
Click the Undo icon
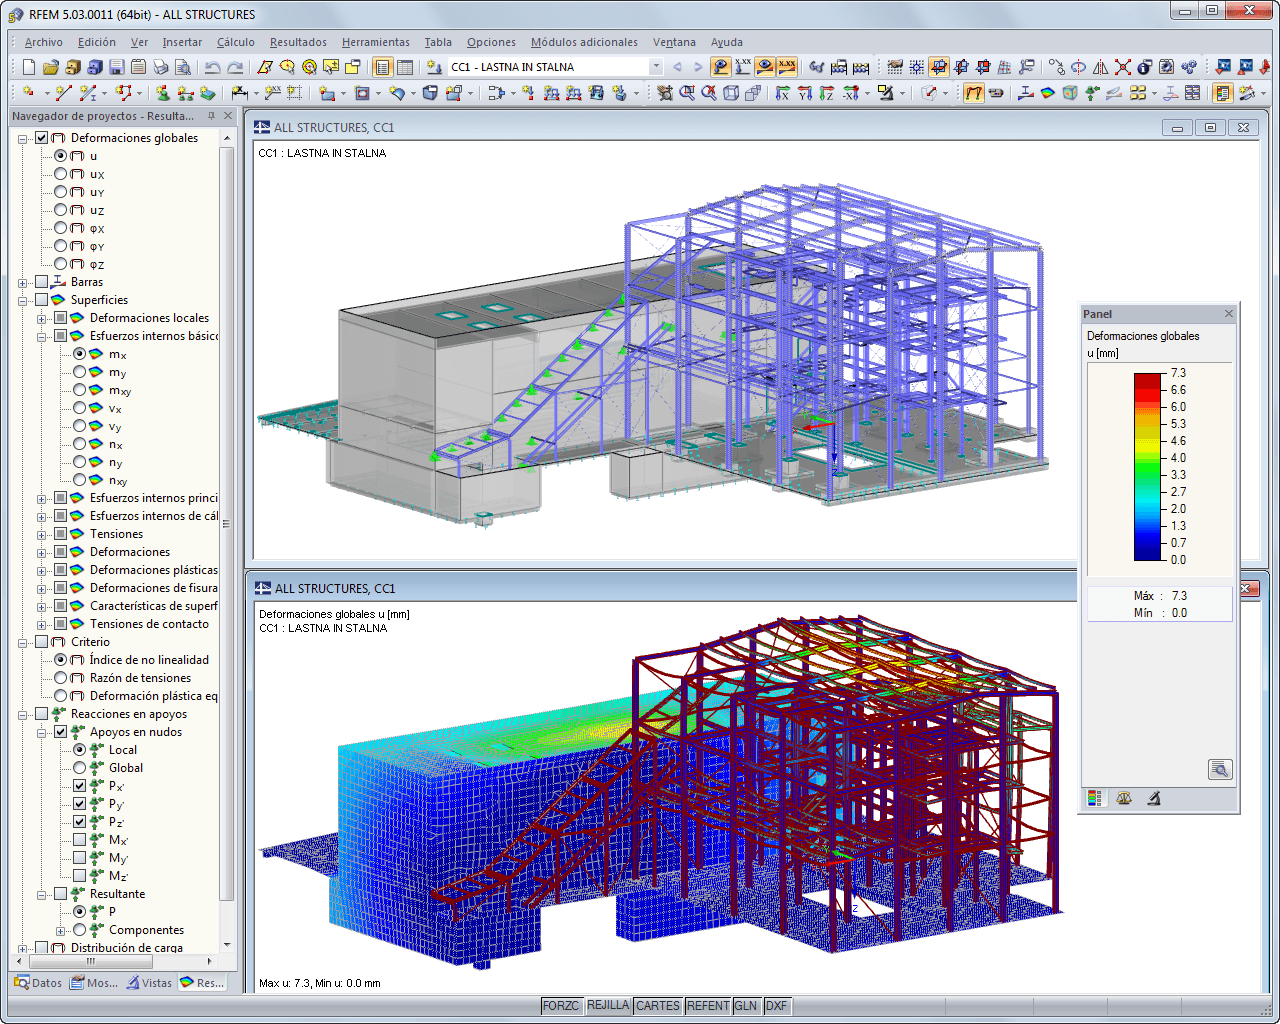click(210, 67)
